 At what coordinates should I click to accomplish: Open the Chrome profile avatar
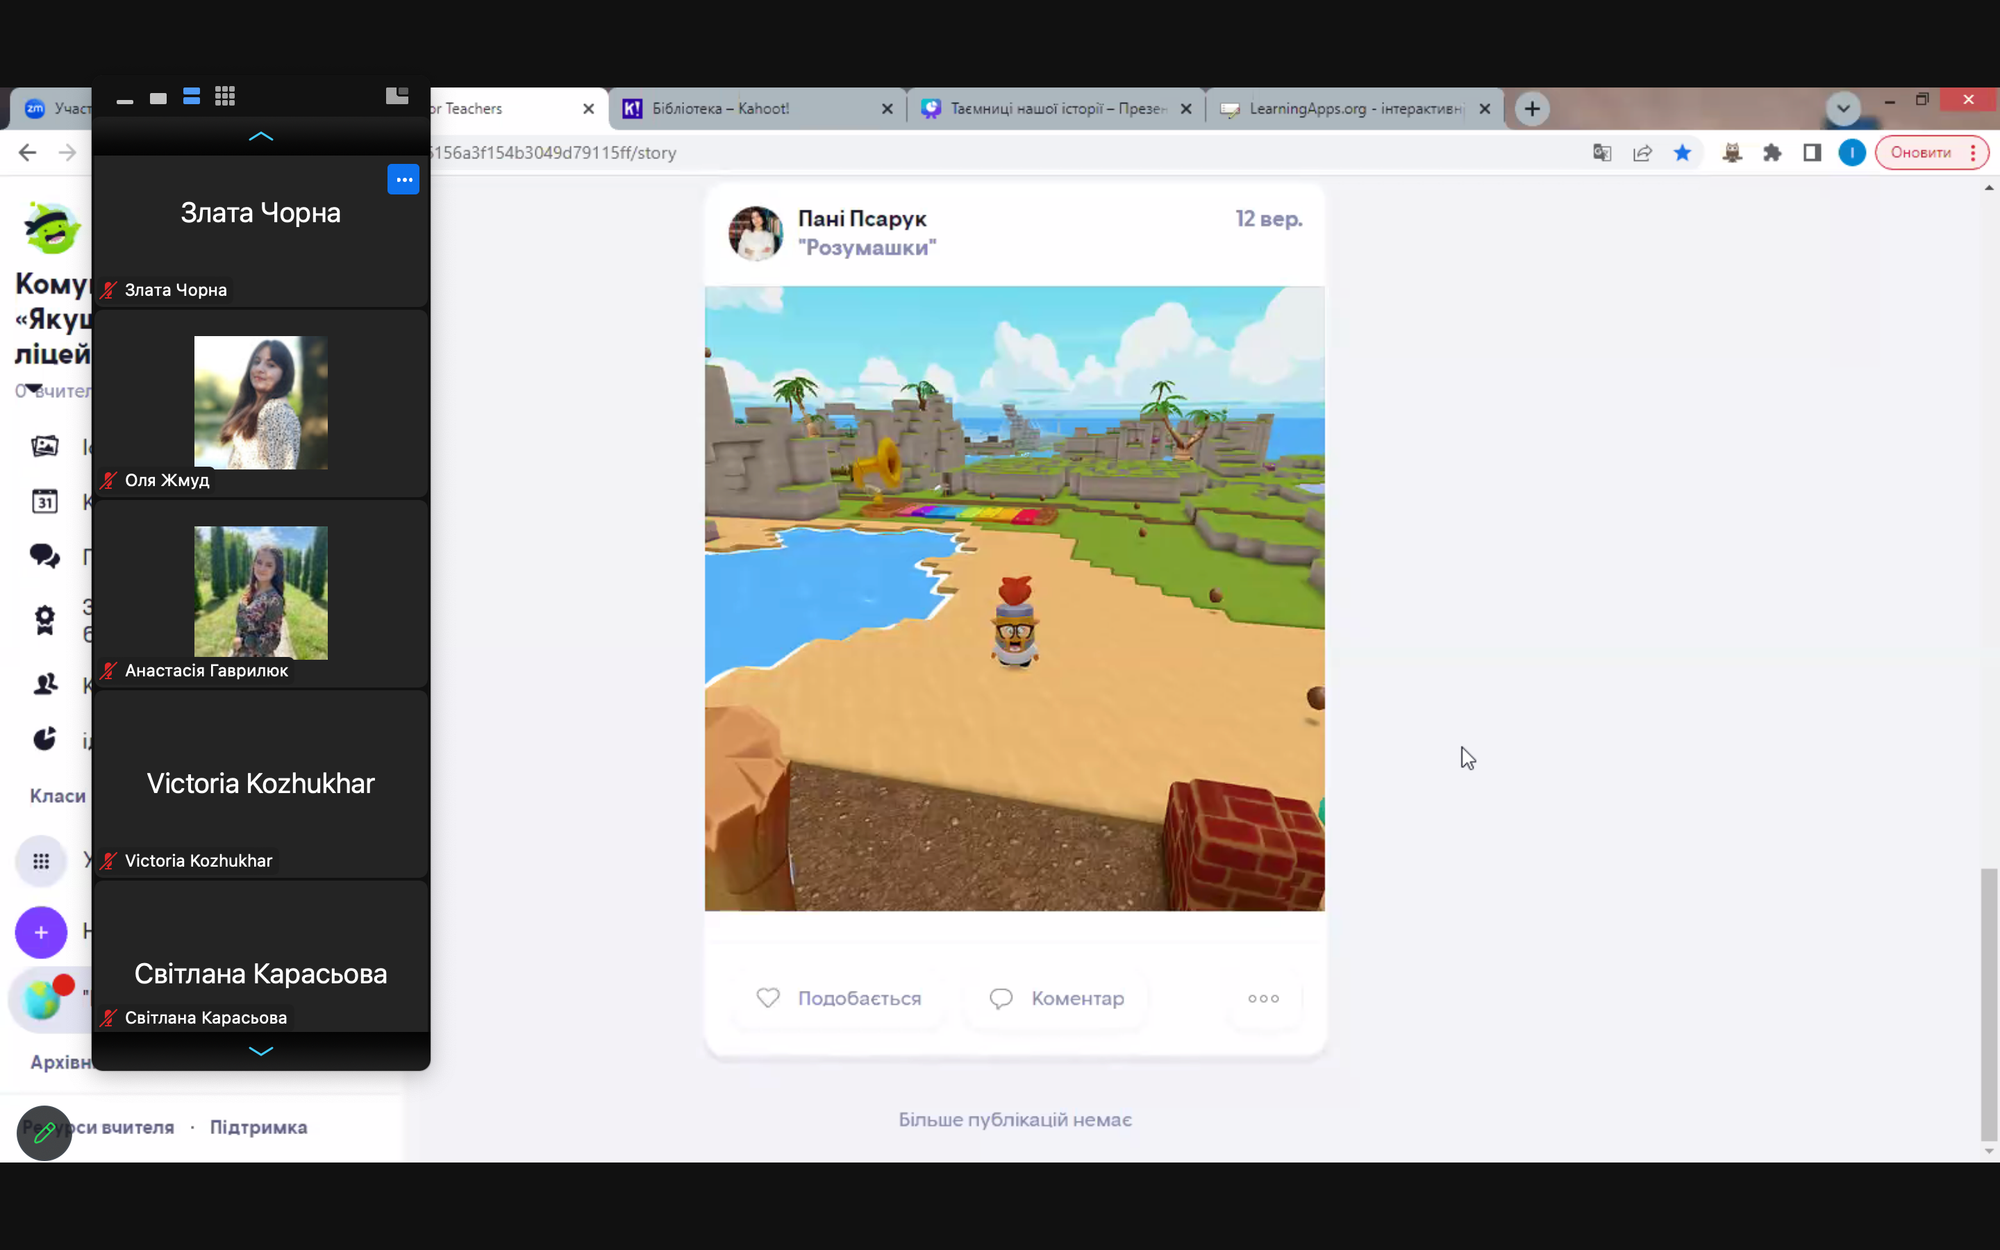pyautogui.click(x=1852, y=153)
